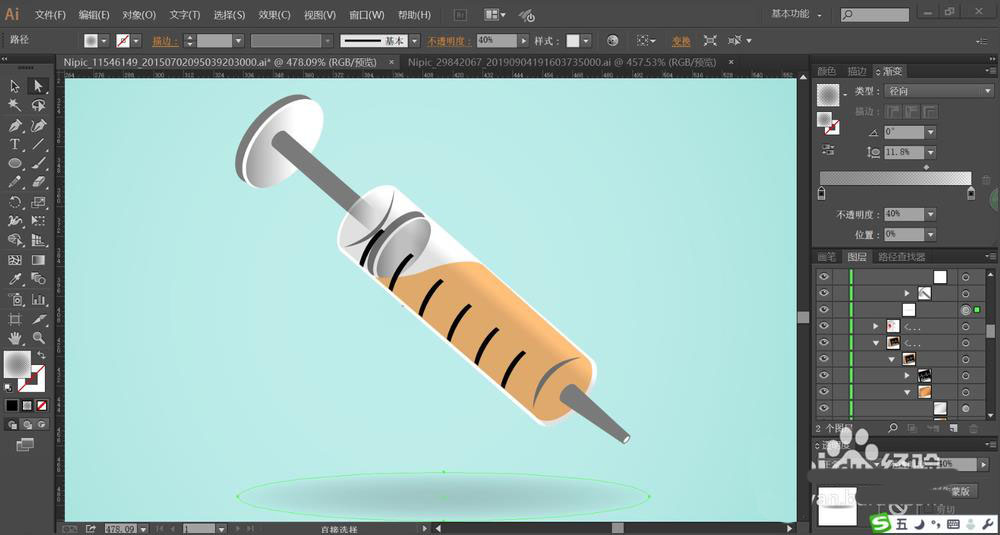Click the create new layer icon
1000x535 pixels.
coord(953,428)
